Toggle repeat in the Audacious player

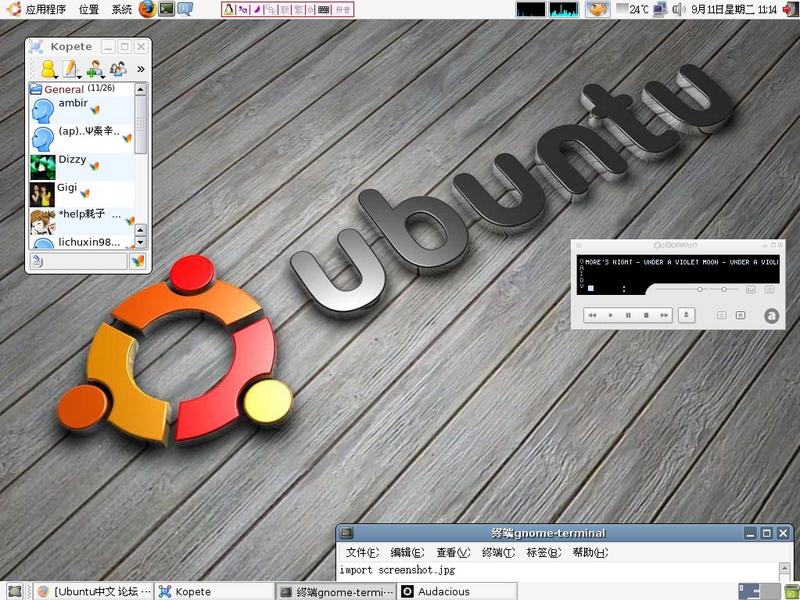740,315
